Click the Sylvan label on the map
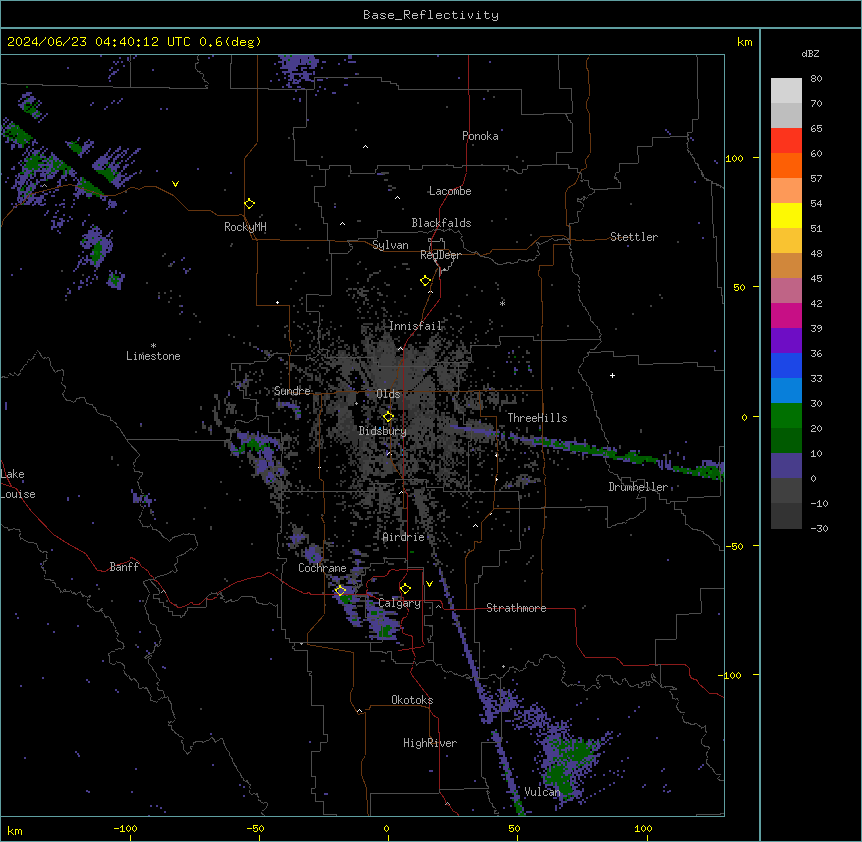Image resolution: width=862 pixels, height=842 pixels. [390, 245]
